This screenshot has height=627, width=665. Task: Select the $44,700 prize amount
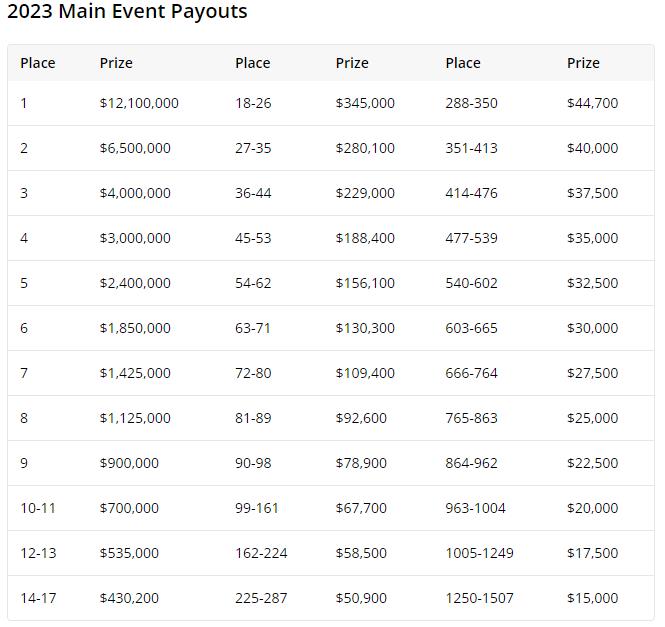(592, 103)
